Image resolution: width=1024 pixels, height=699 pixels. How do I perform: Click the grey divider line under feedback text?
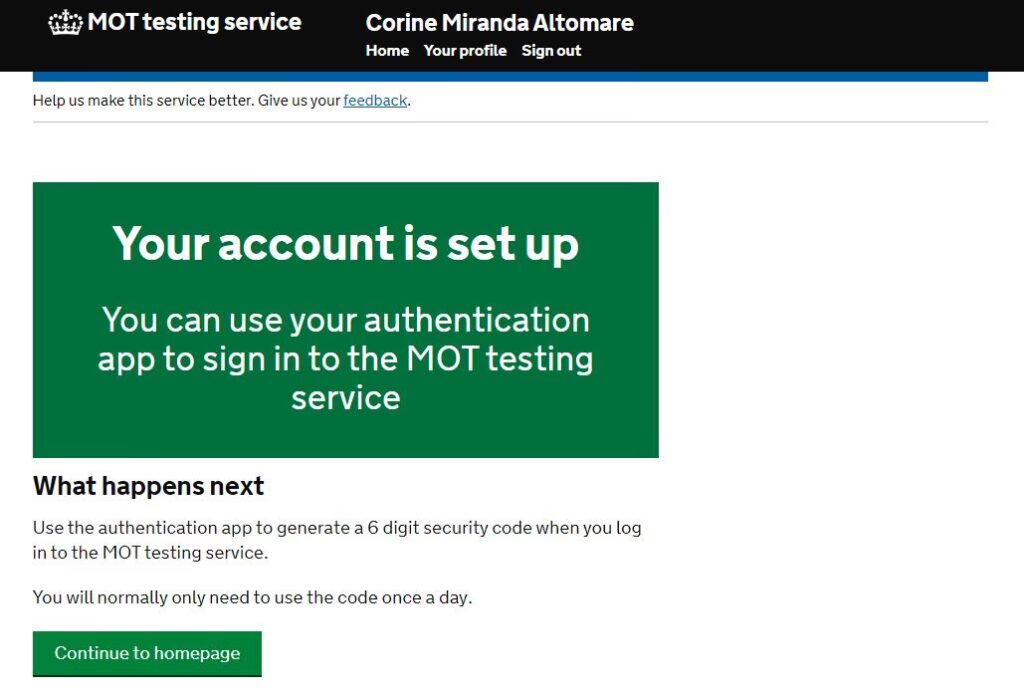(x=510, y=122)
